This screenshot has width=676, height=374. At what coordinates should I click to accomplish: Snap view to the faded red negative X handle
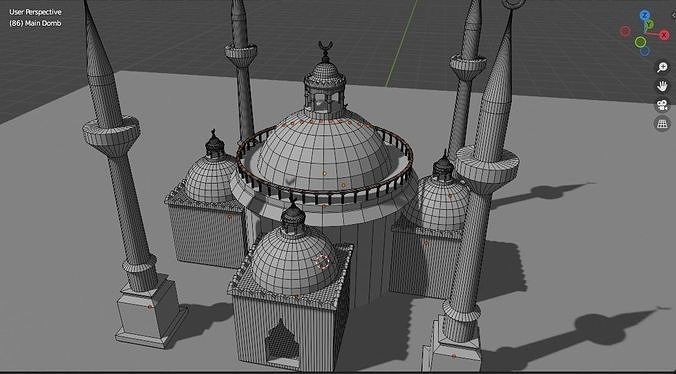tap(625, 31)
